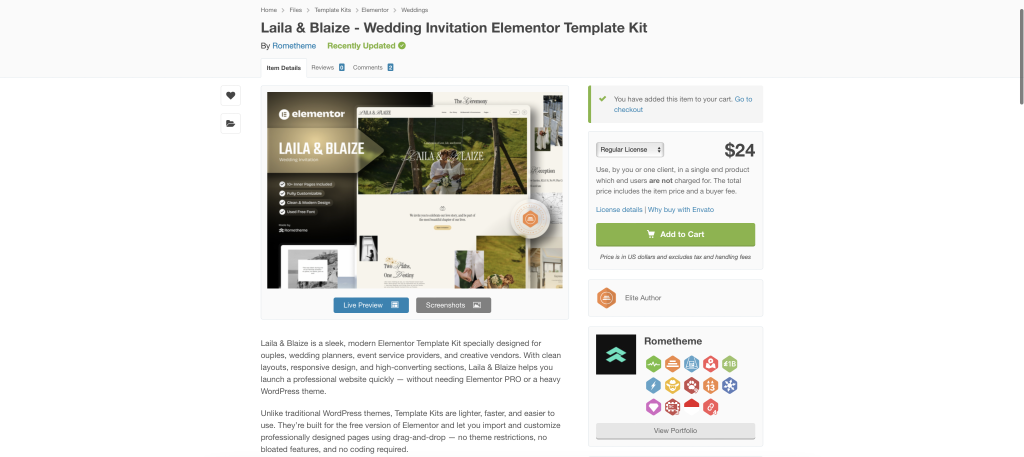Click the Screenshots button
The width and height of the screenshot is (1024, 457).
pyautogui.click(x=453, y=305)
